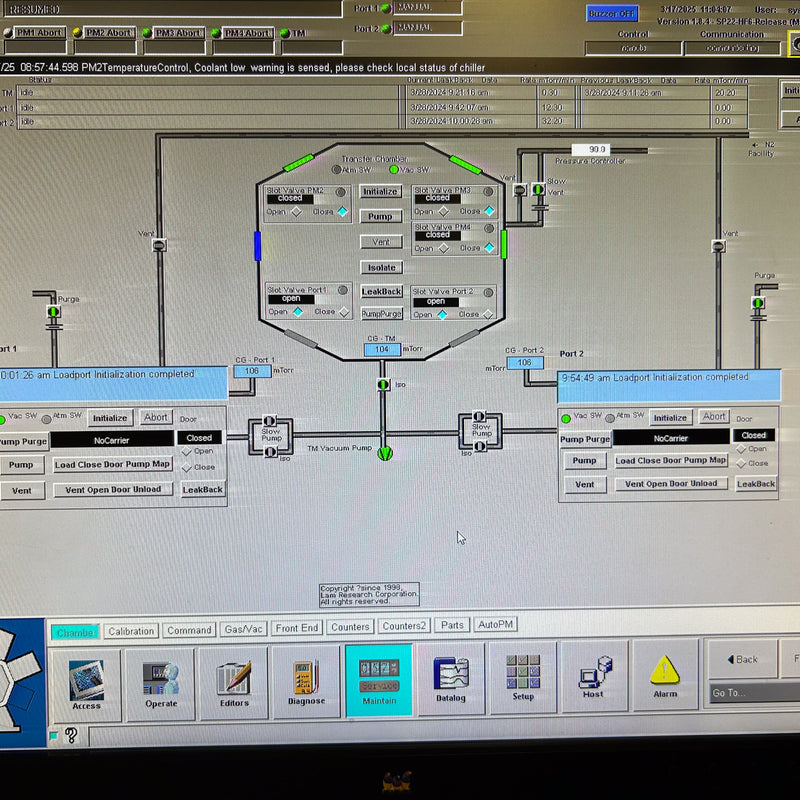Open the Datalog icon

(x=451, y=679)
